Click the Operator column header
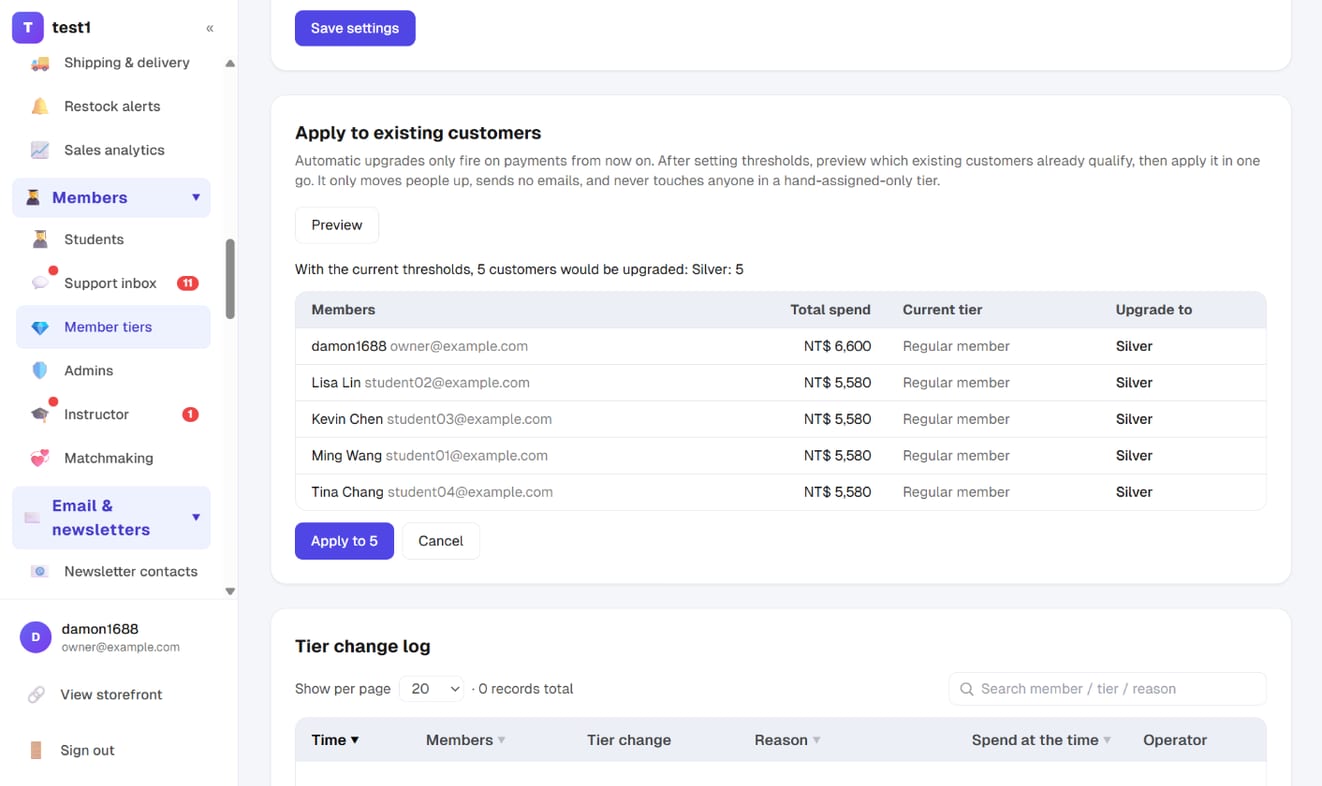 (1175, 740)
